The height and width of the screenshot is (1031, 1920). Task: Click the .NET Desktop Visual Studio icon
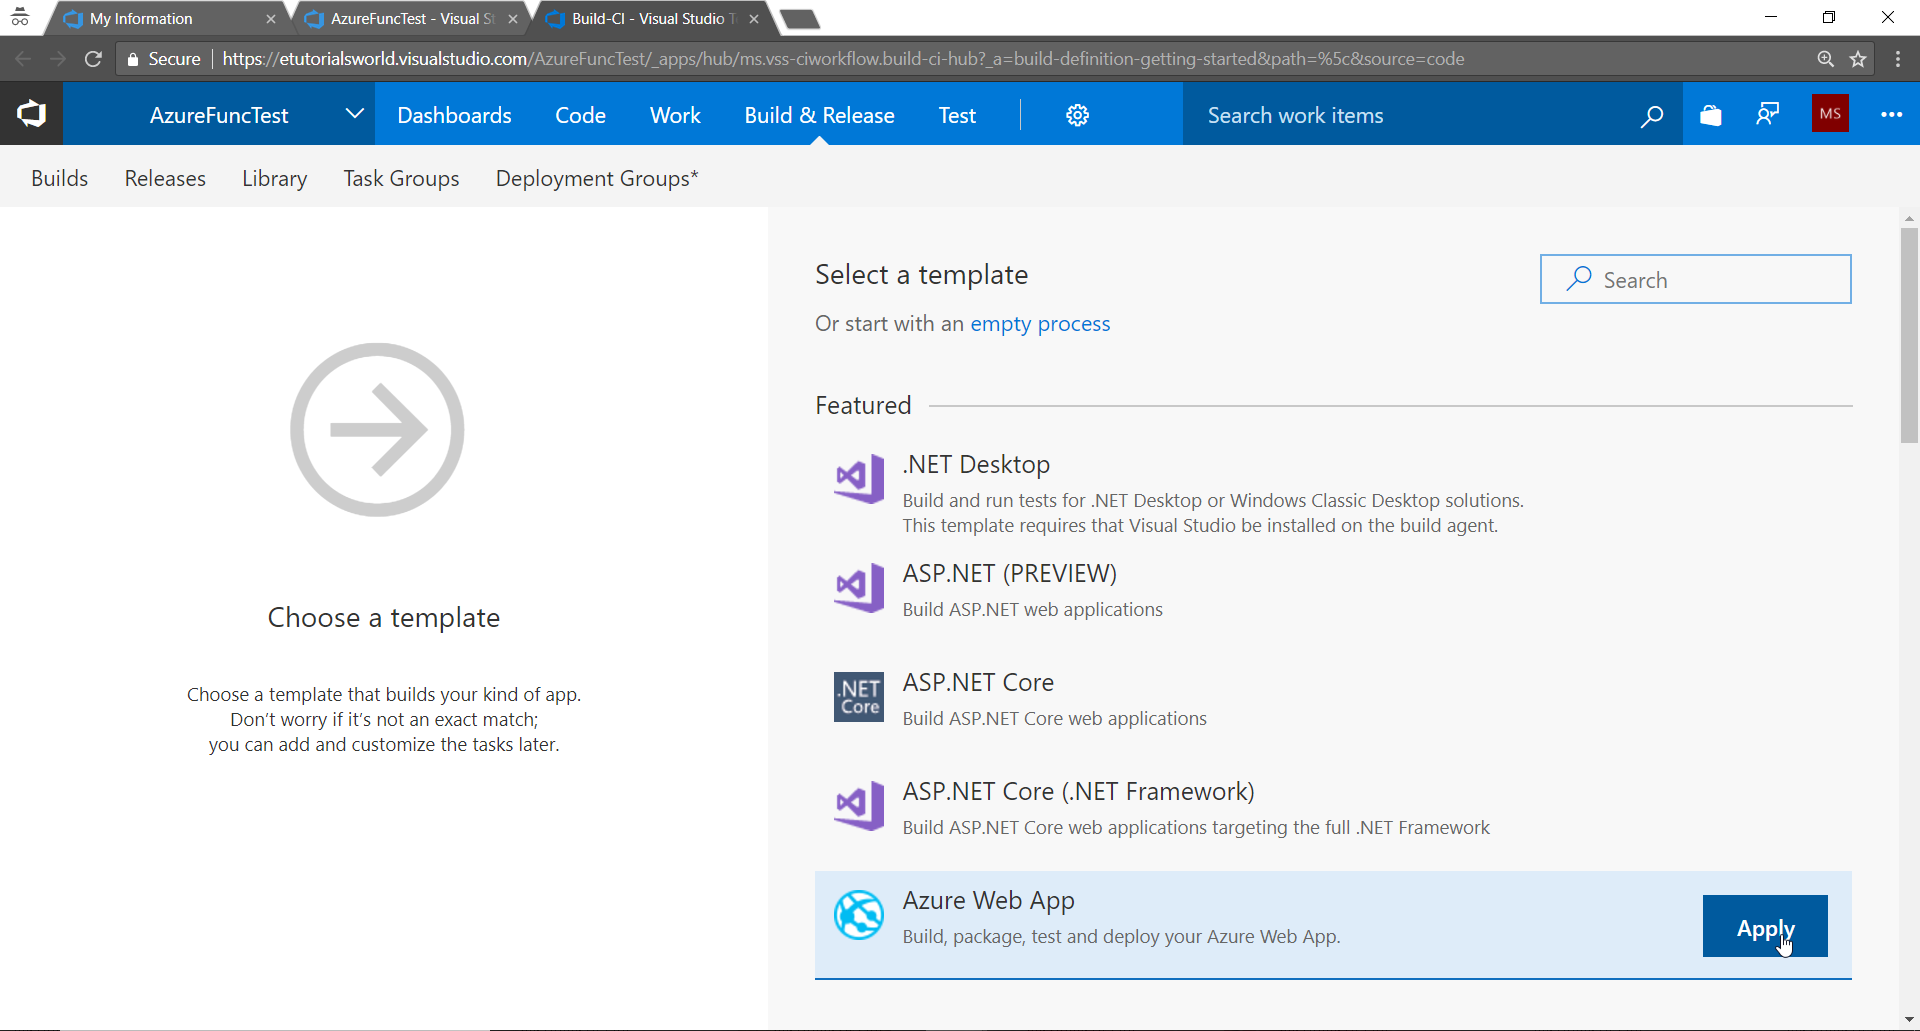click(859, 478)
